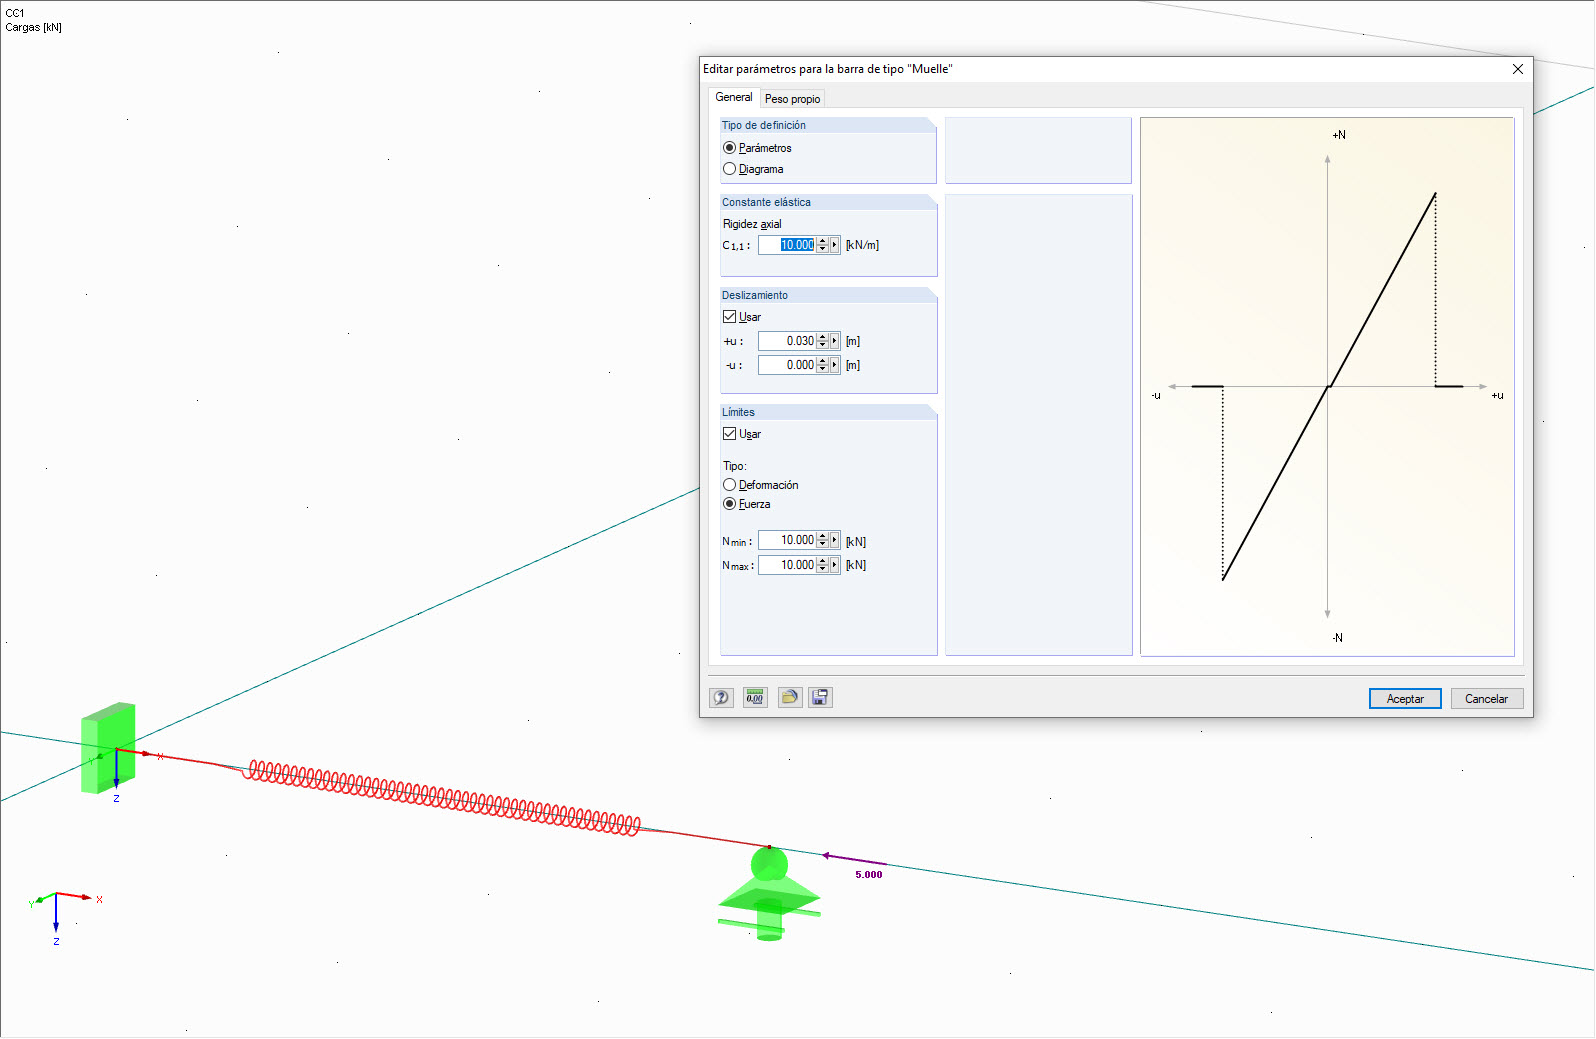Toggle the Usar checkbox under Deslizamiento
1596x1039 pixels.
pyautogui.click(x=730, y=317)
